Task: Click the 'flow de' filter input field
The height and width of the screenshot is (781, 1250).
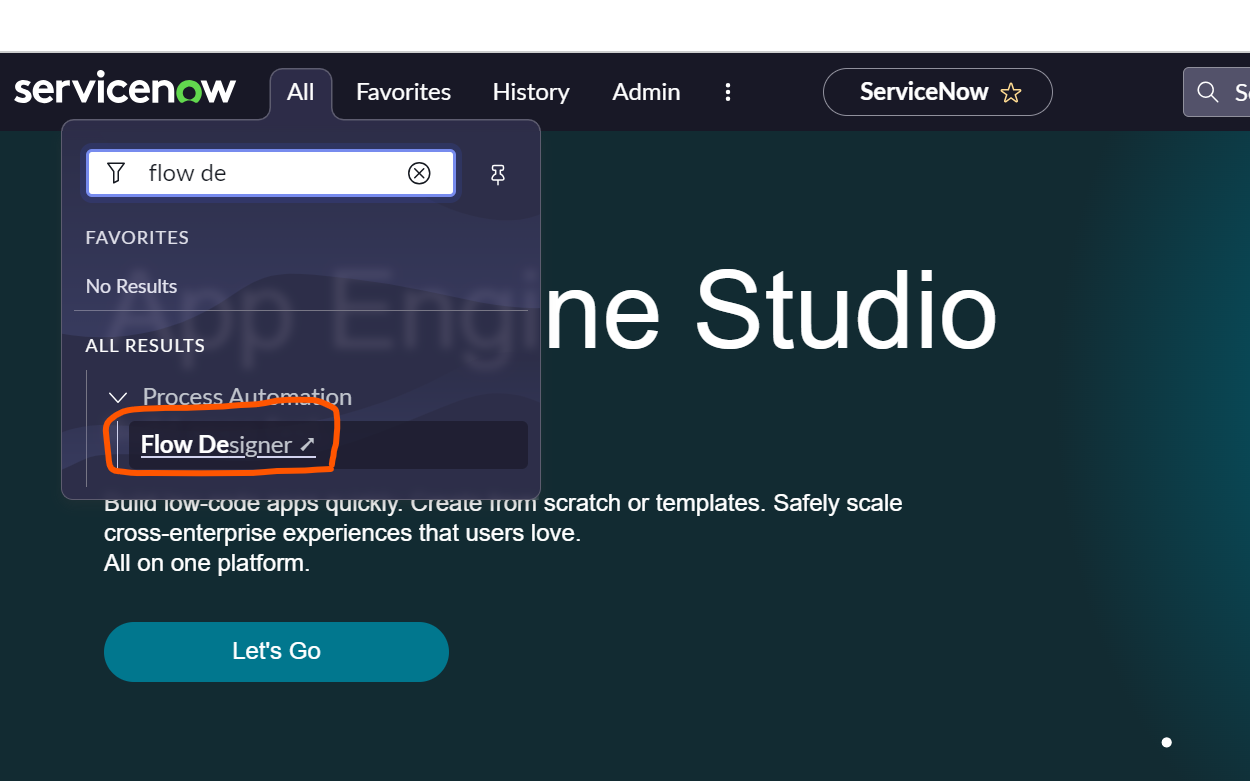Action: 271,173
